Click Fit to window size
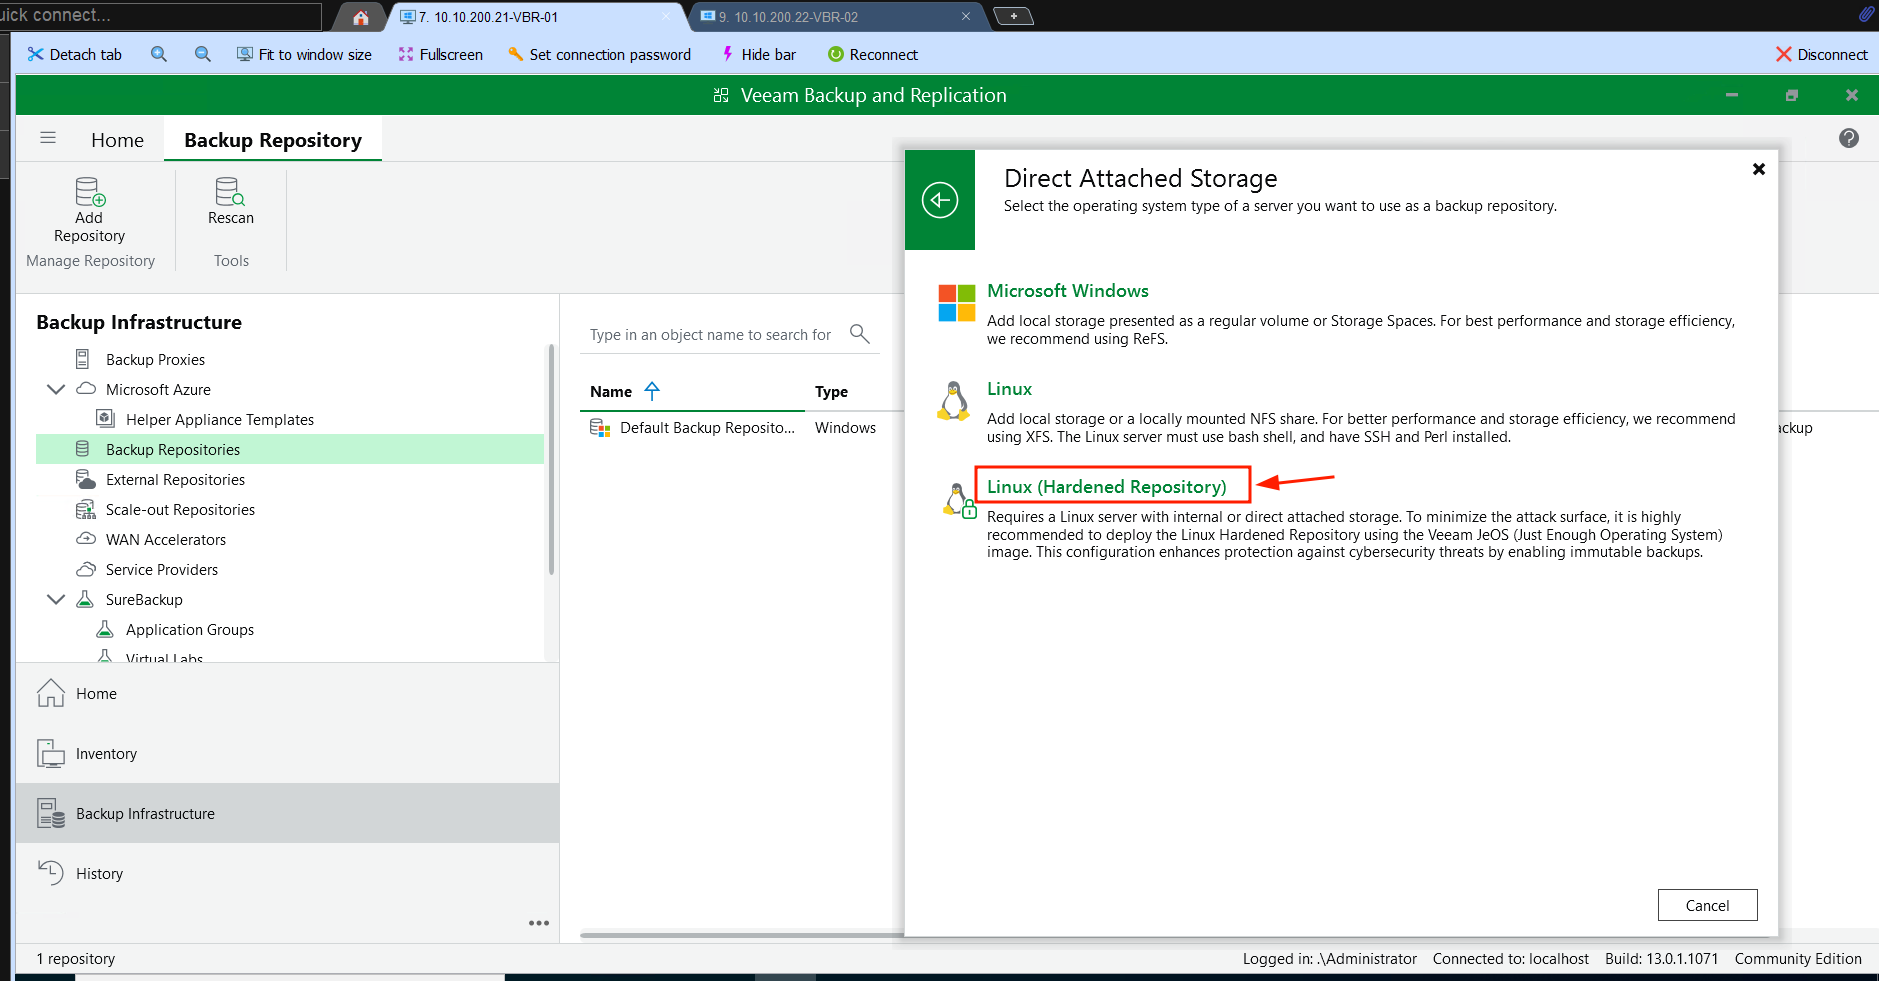Screen dimensions: 1879x981 (304, 54)
